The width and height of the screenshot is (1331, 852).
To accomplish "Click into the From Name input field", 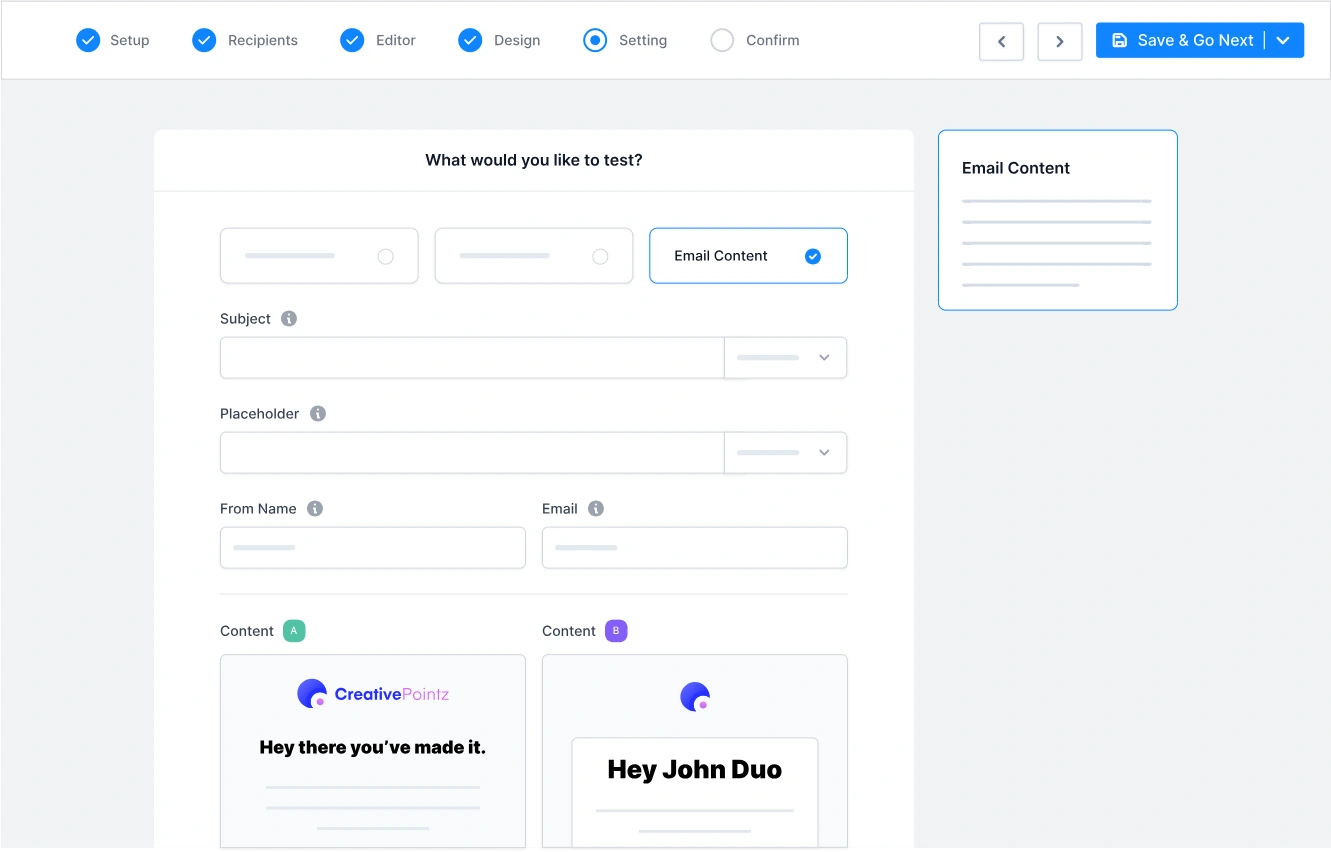I will coord(373,548).
